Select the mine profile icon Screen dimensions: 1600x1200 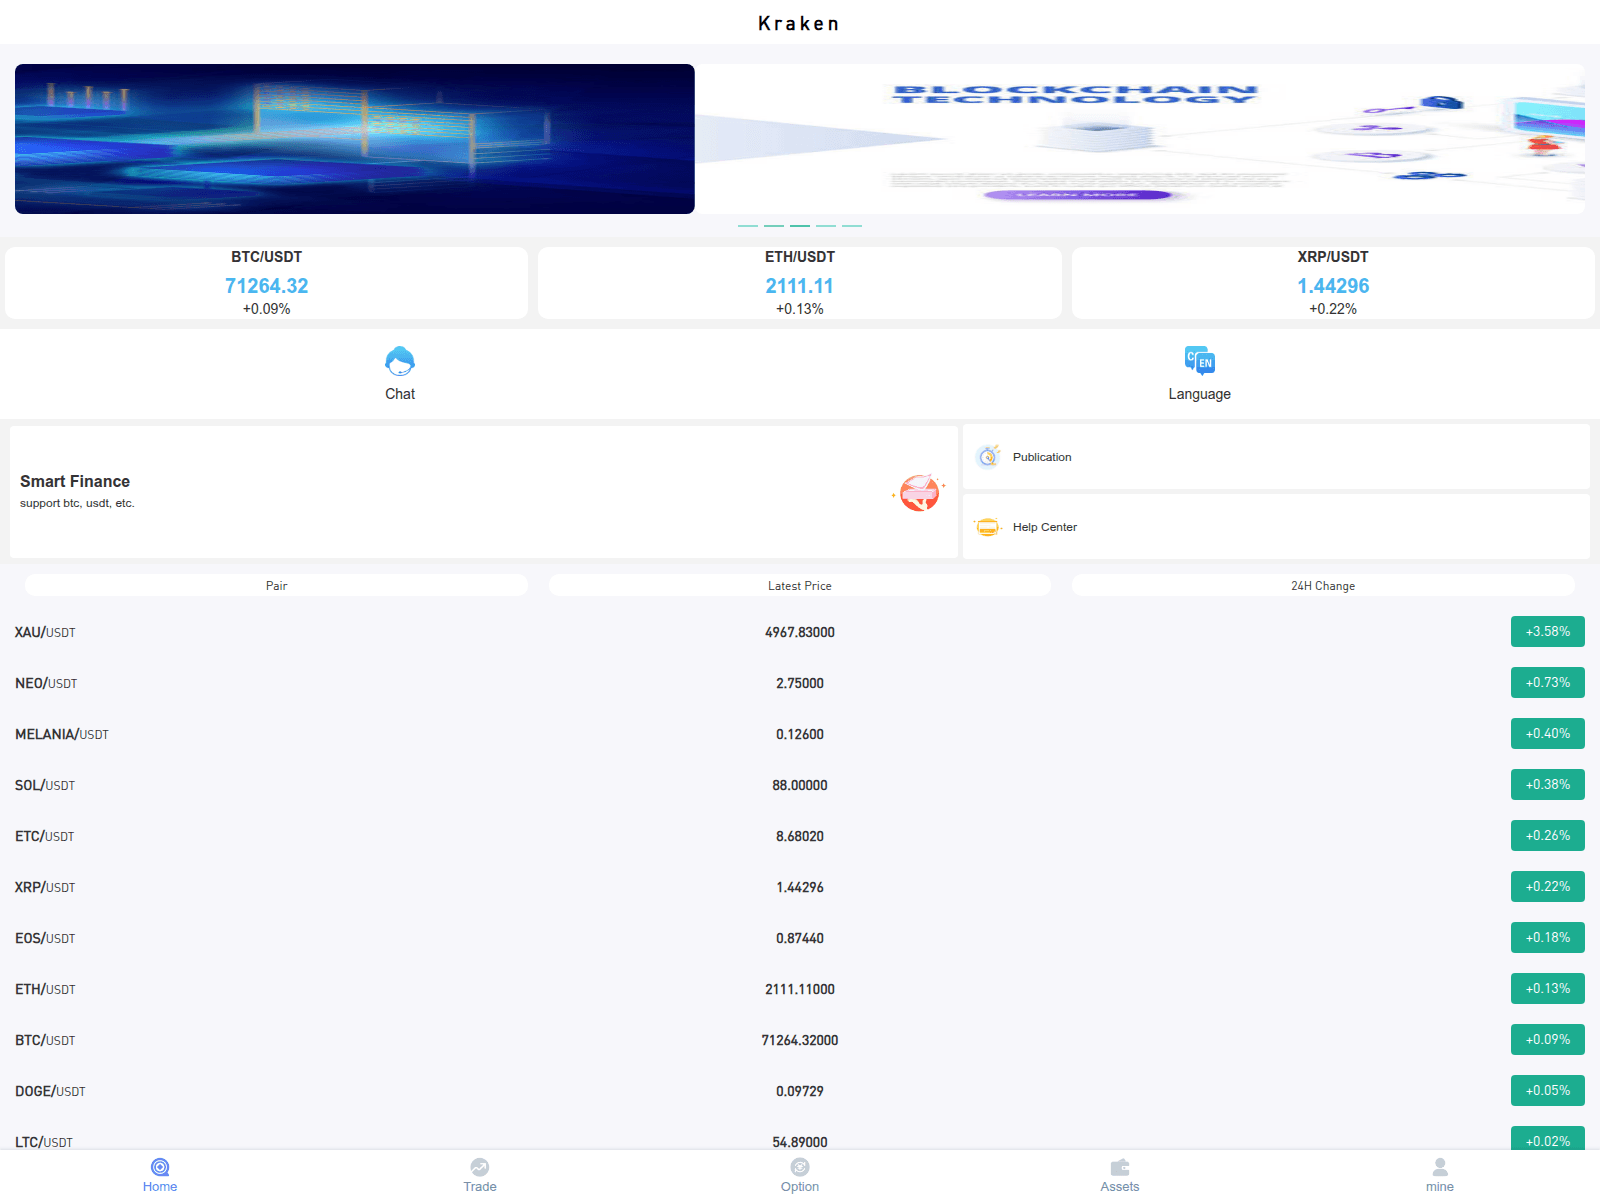pyautogui.click(x=1440, y=1167)
